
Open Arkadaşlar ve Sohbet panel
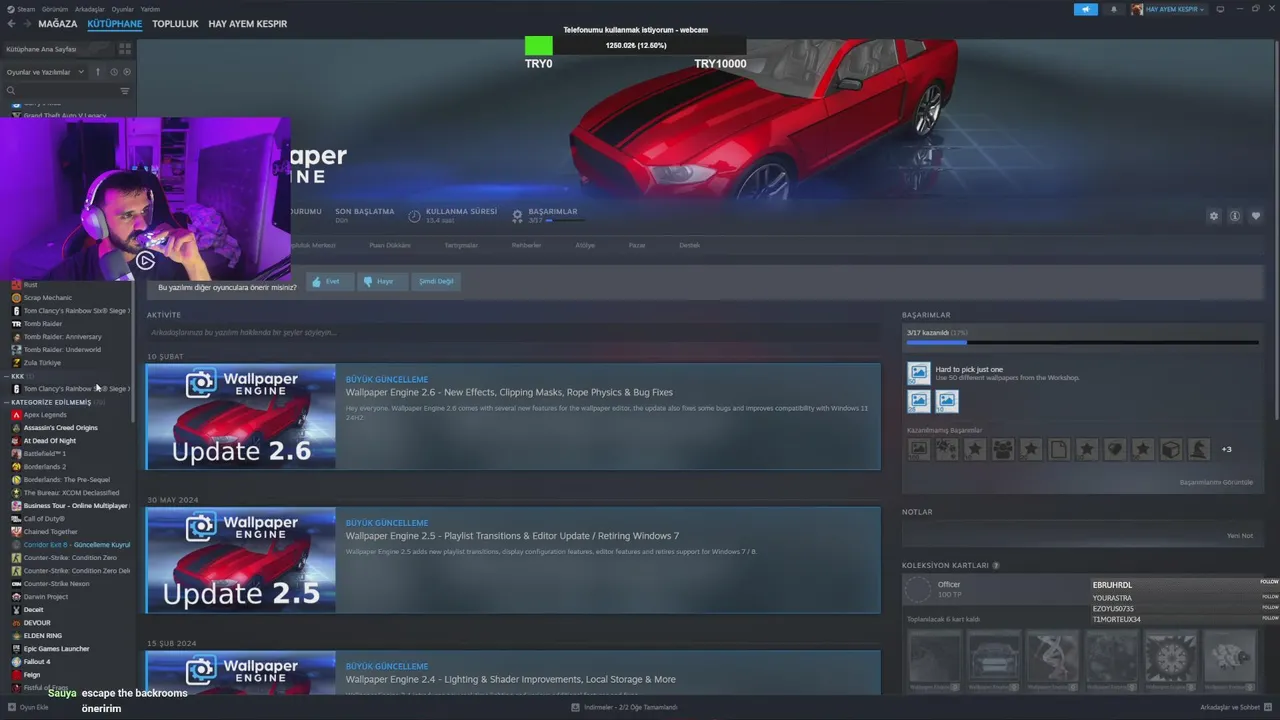pyautogui.click(x=1236, y=707)
